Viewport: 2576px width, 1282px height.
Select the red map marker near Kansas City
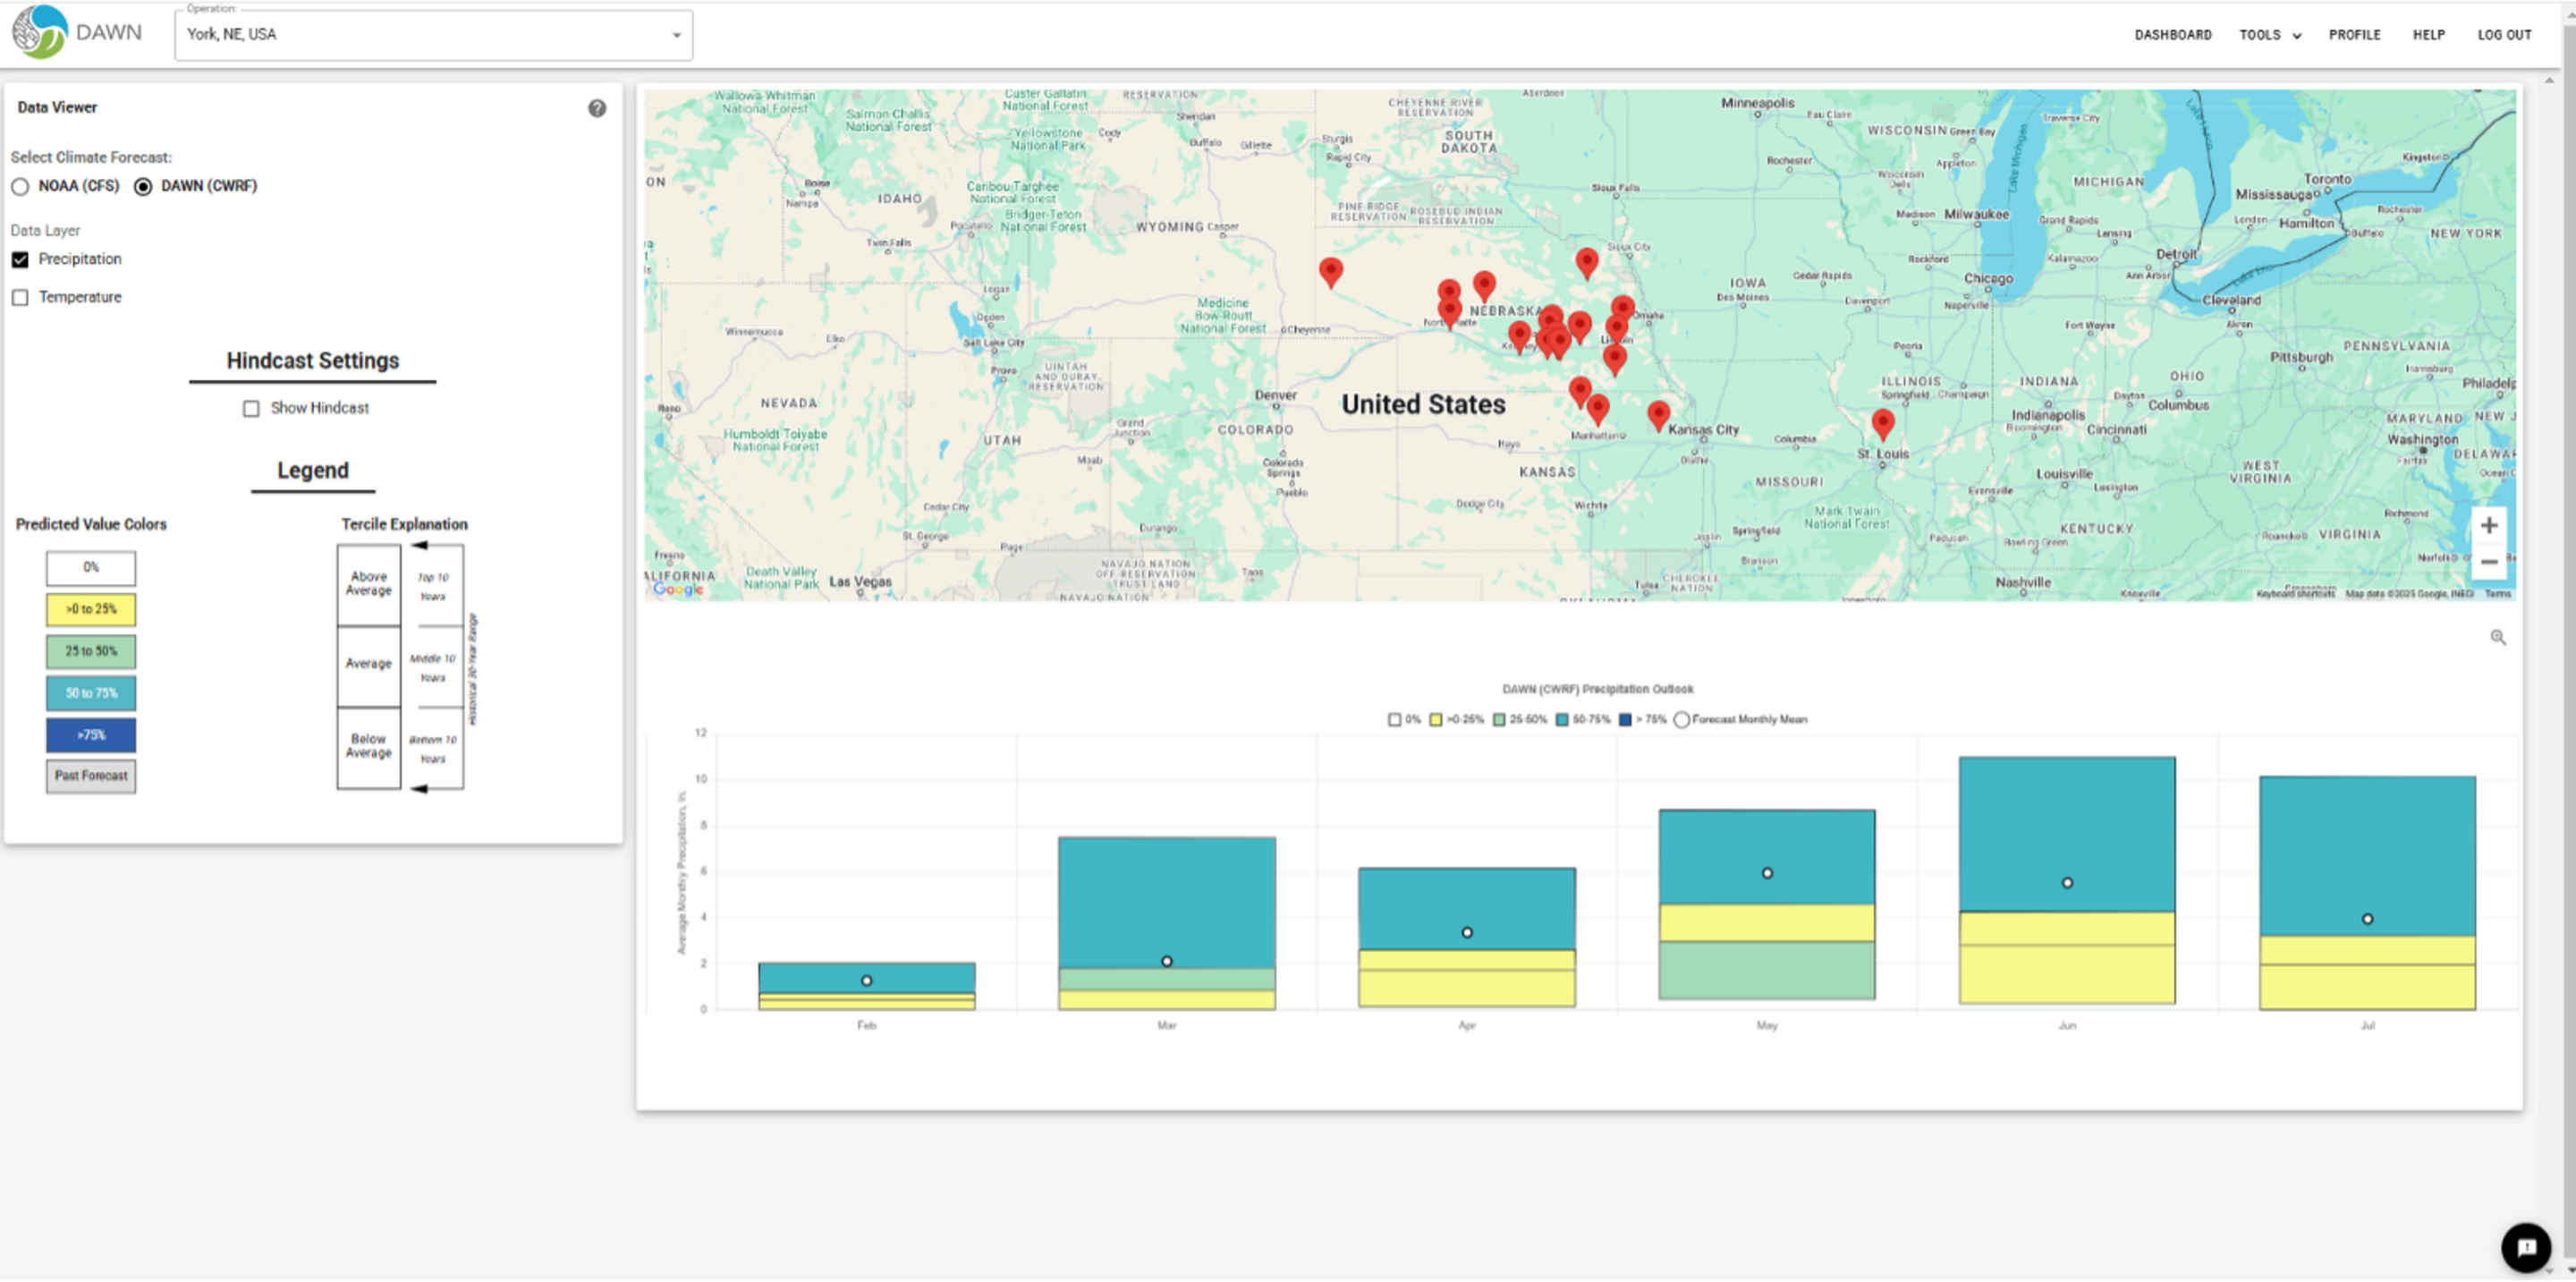pos(1659,412)
